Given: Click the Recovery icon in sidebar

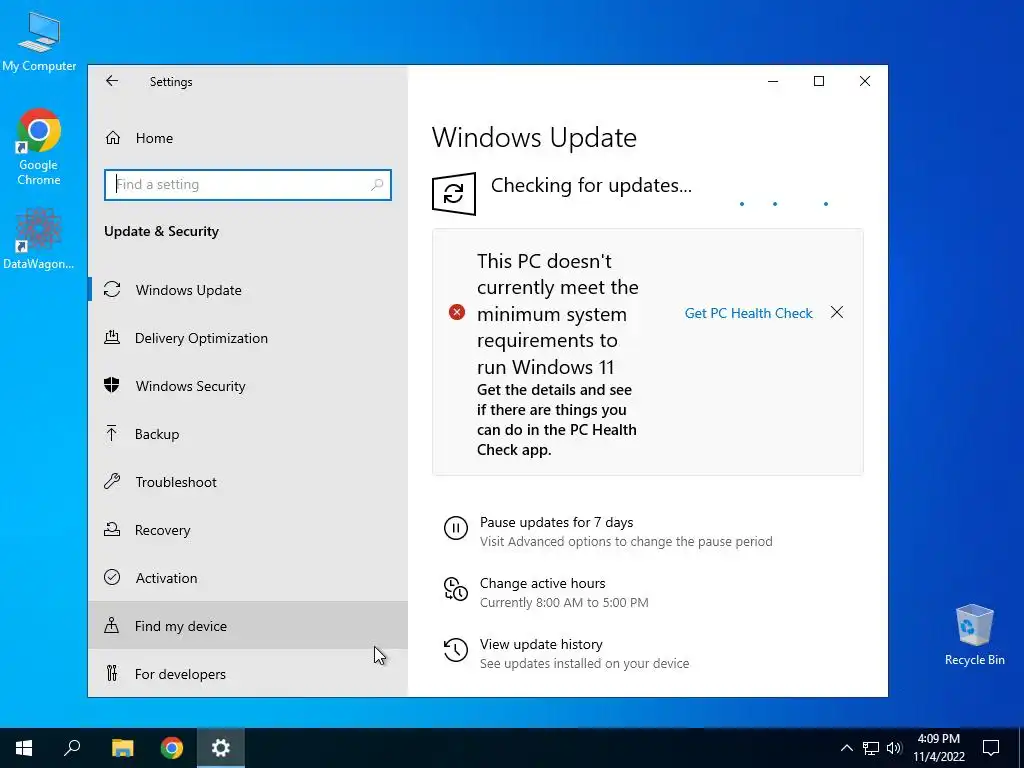Looking at the screenshot, I should [112, 530].
